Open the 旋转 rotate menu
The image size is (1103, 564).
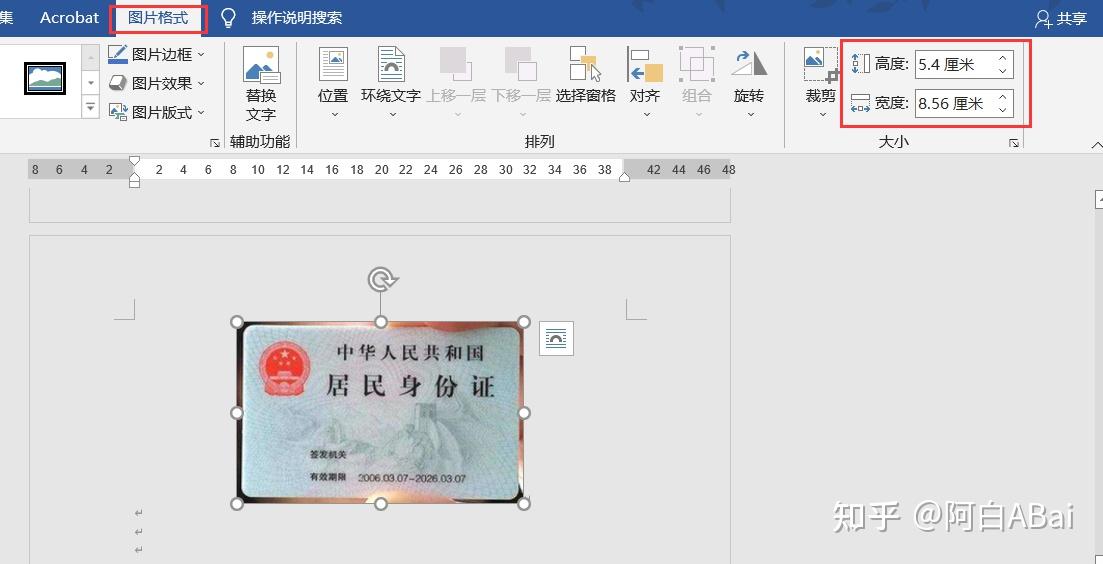pos(748,83)
